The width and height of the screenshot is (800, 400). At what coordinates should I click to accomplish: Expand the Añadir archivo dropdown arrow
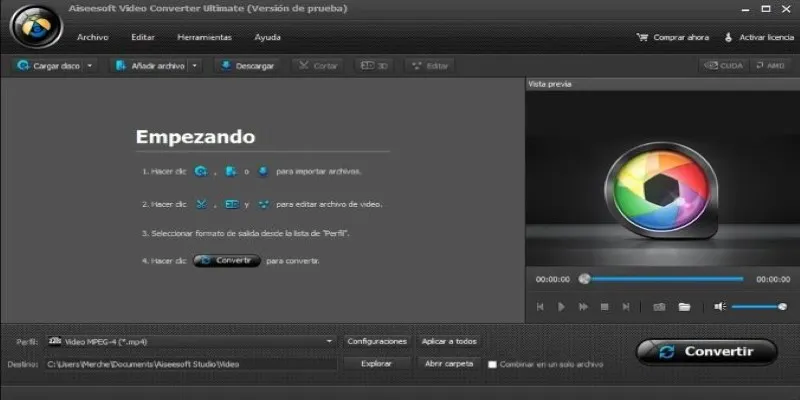[194, 66]
